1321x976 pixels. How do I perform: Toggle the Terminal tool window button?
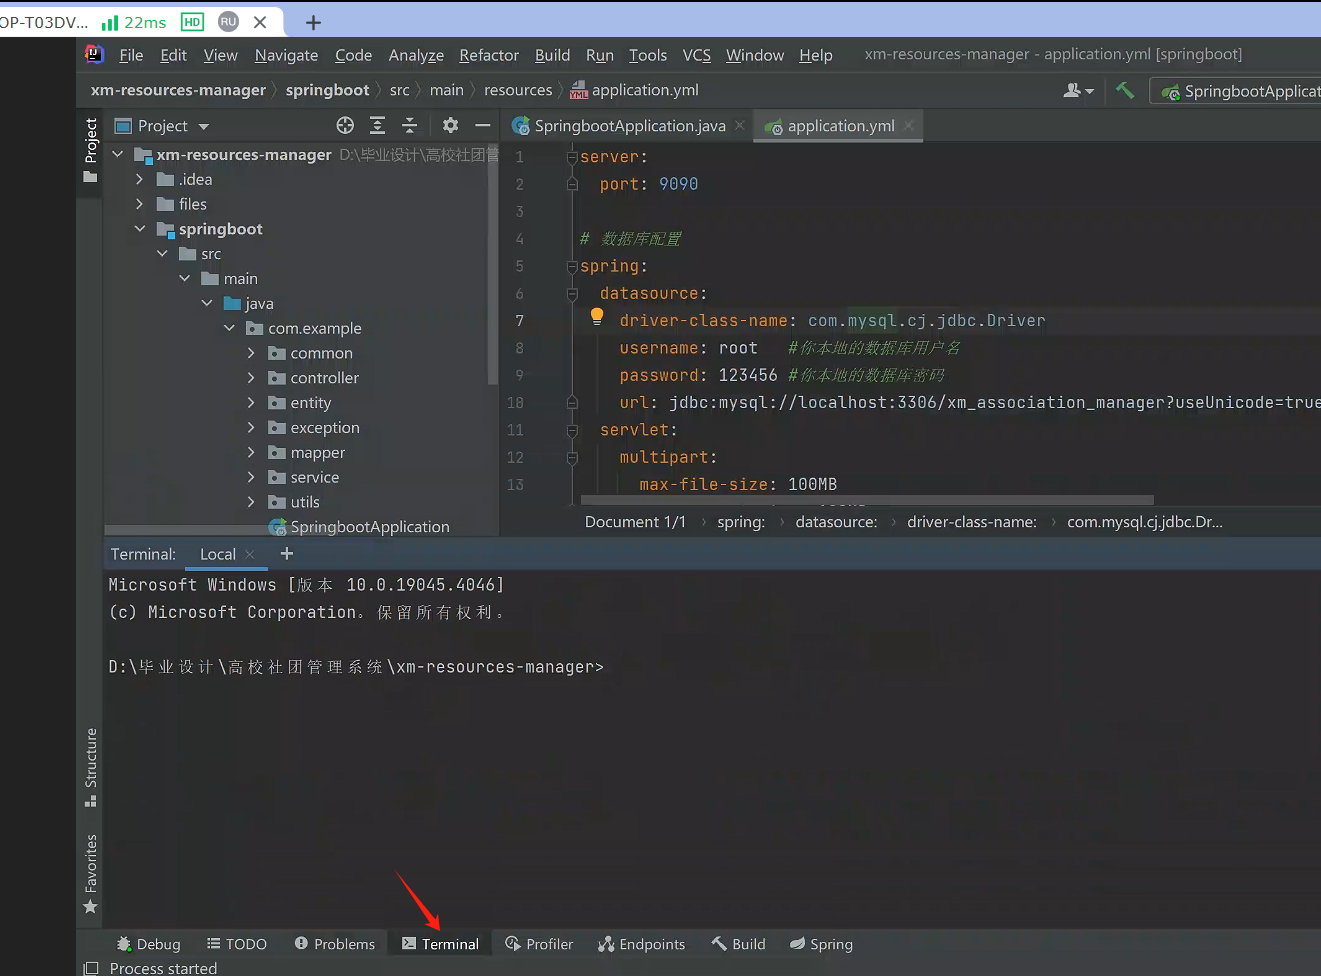441,944
